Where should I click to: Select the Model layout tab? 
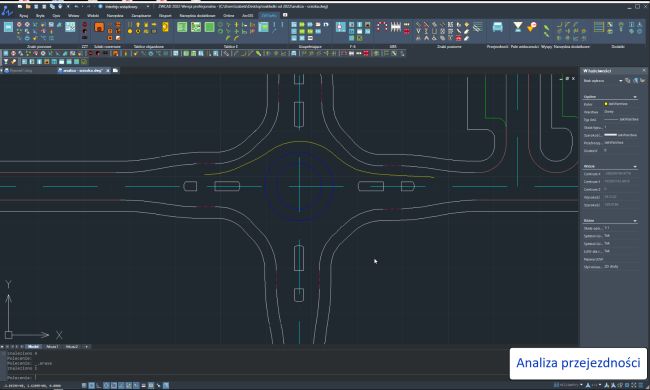click(x=33, y=347)
